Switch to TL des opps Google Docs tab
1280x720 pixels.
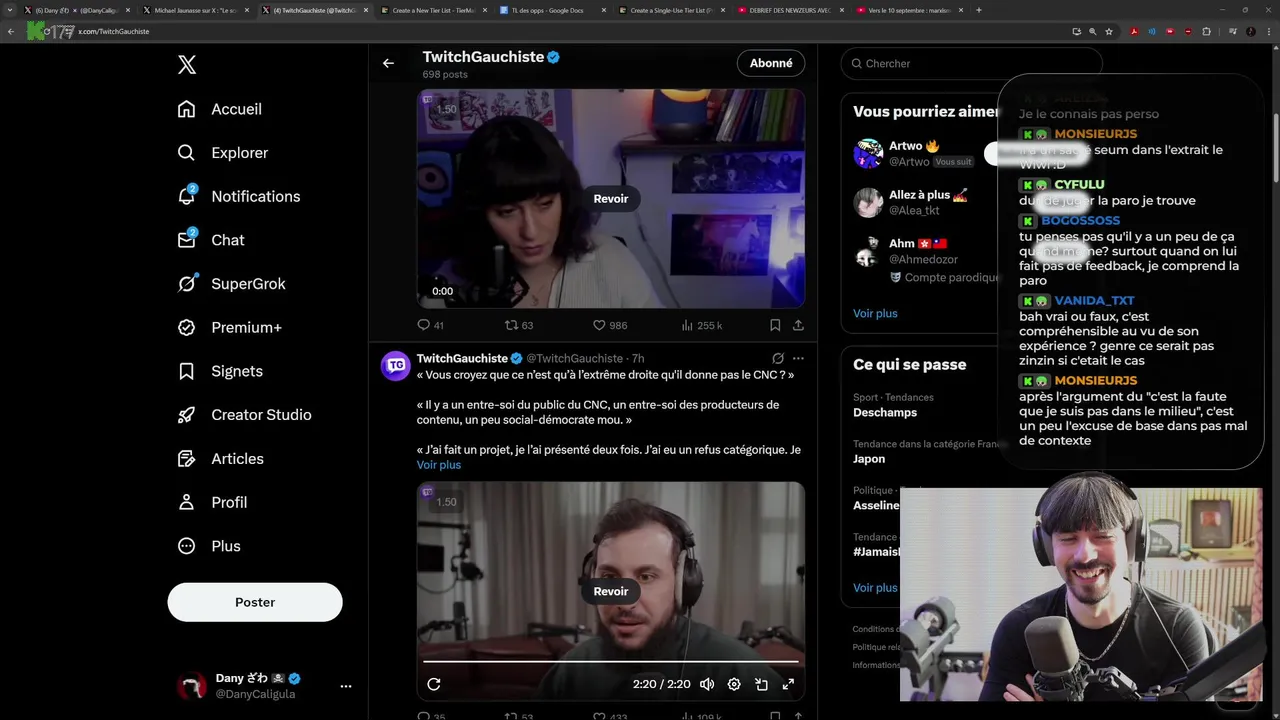pos(552,10)
